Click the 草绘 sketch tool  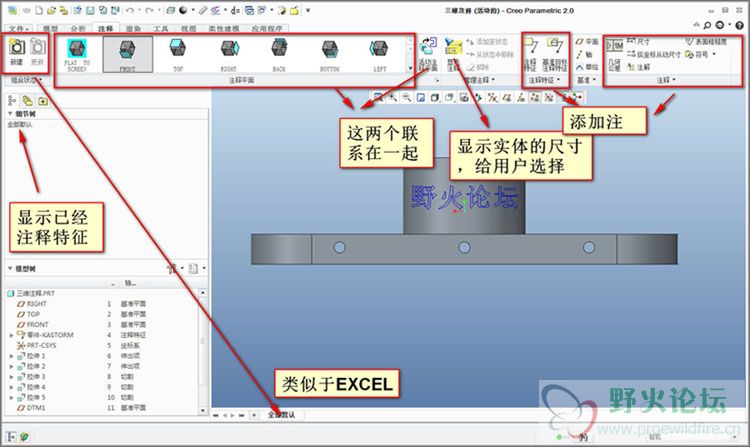pos(587,67)
